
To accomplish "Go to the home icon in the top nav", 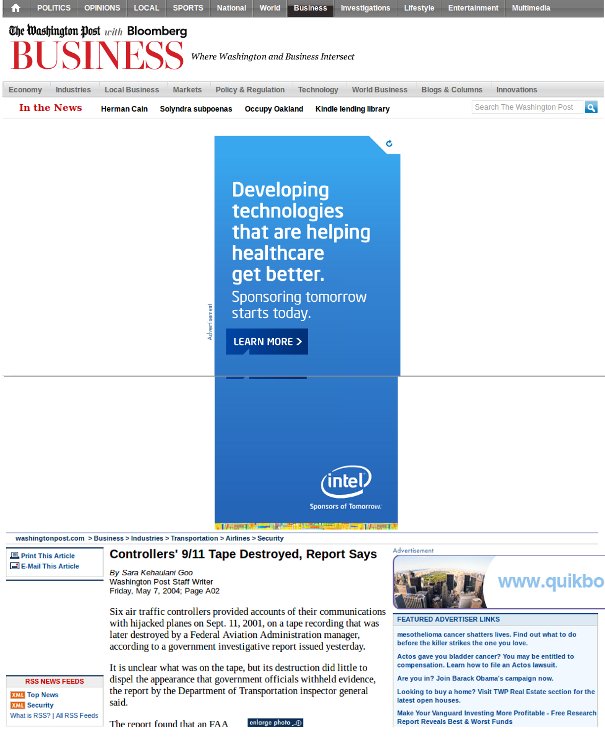I will click(16, 8).
